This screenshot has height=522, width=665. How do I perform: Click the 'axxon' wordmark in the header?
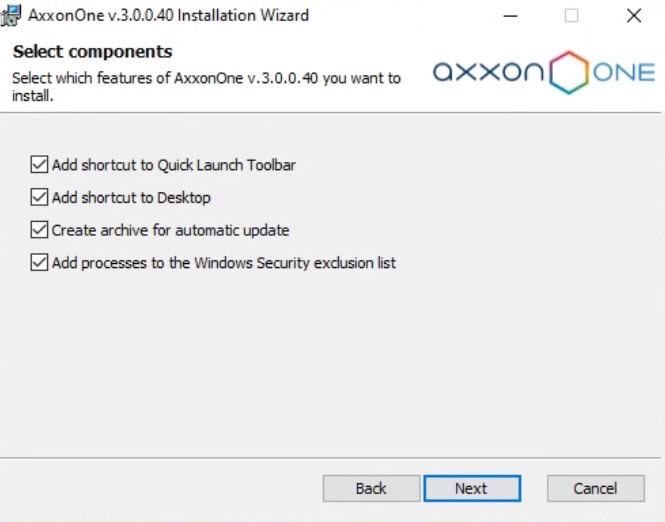(x=489, y=73)
